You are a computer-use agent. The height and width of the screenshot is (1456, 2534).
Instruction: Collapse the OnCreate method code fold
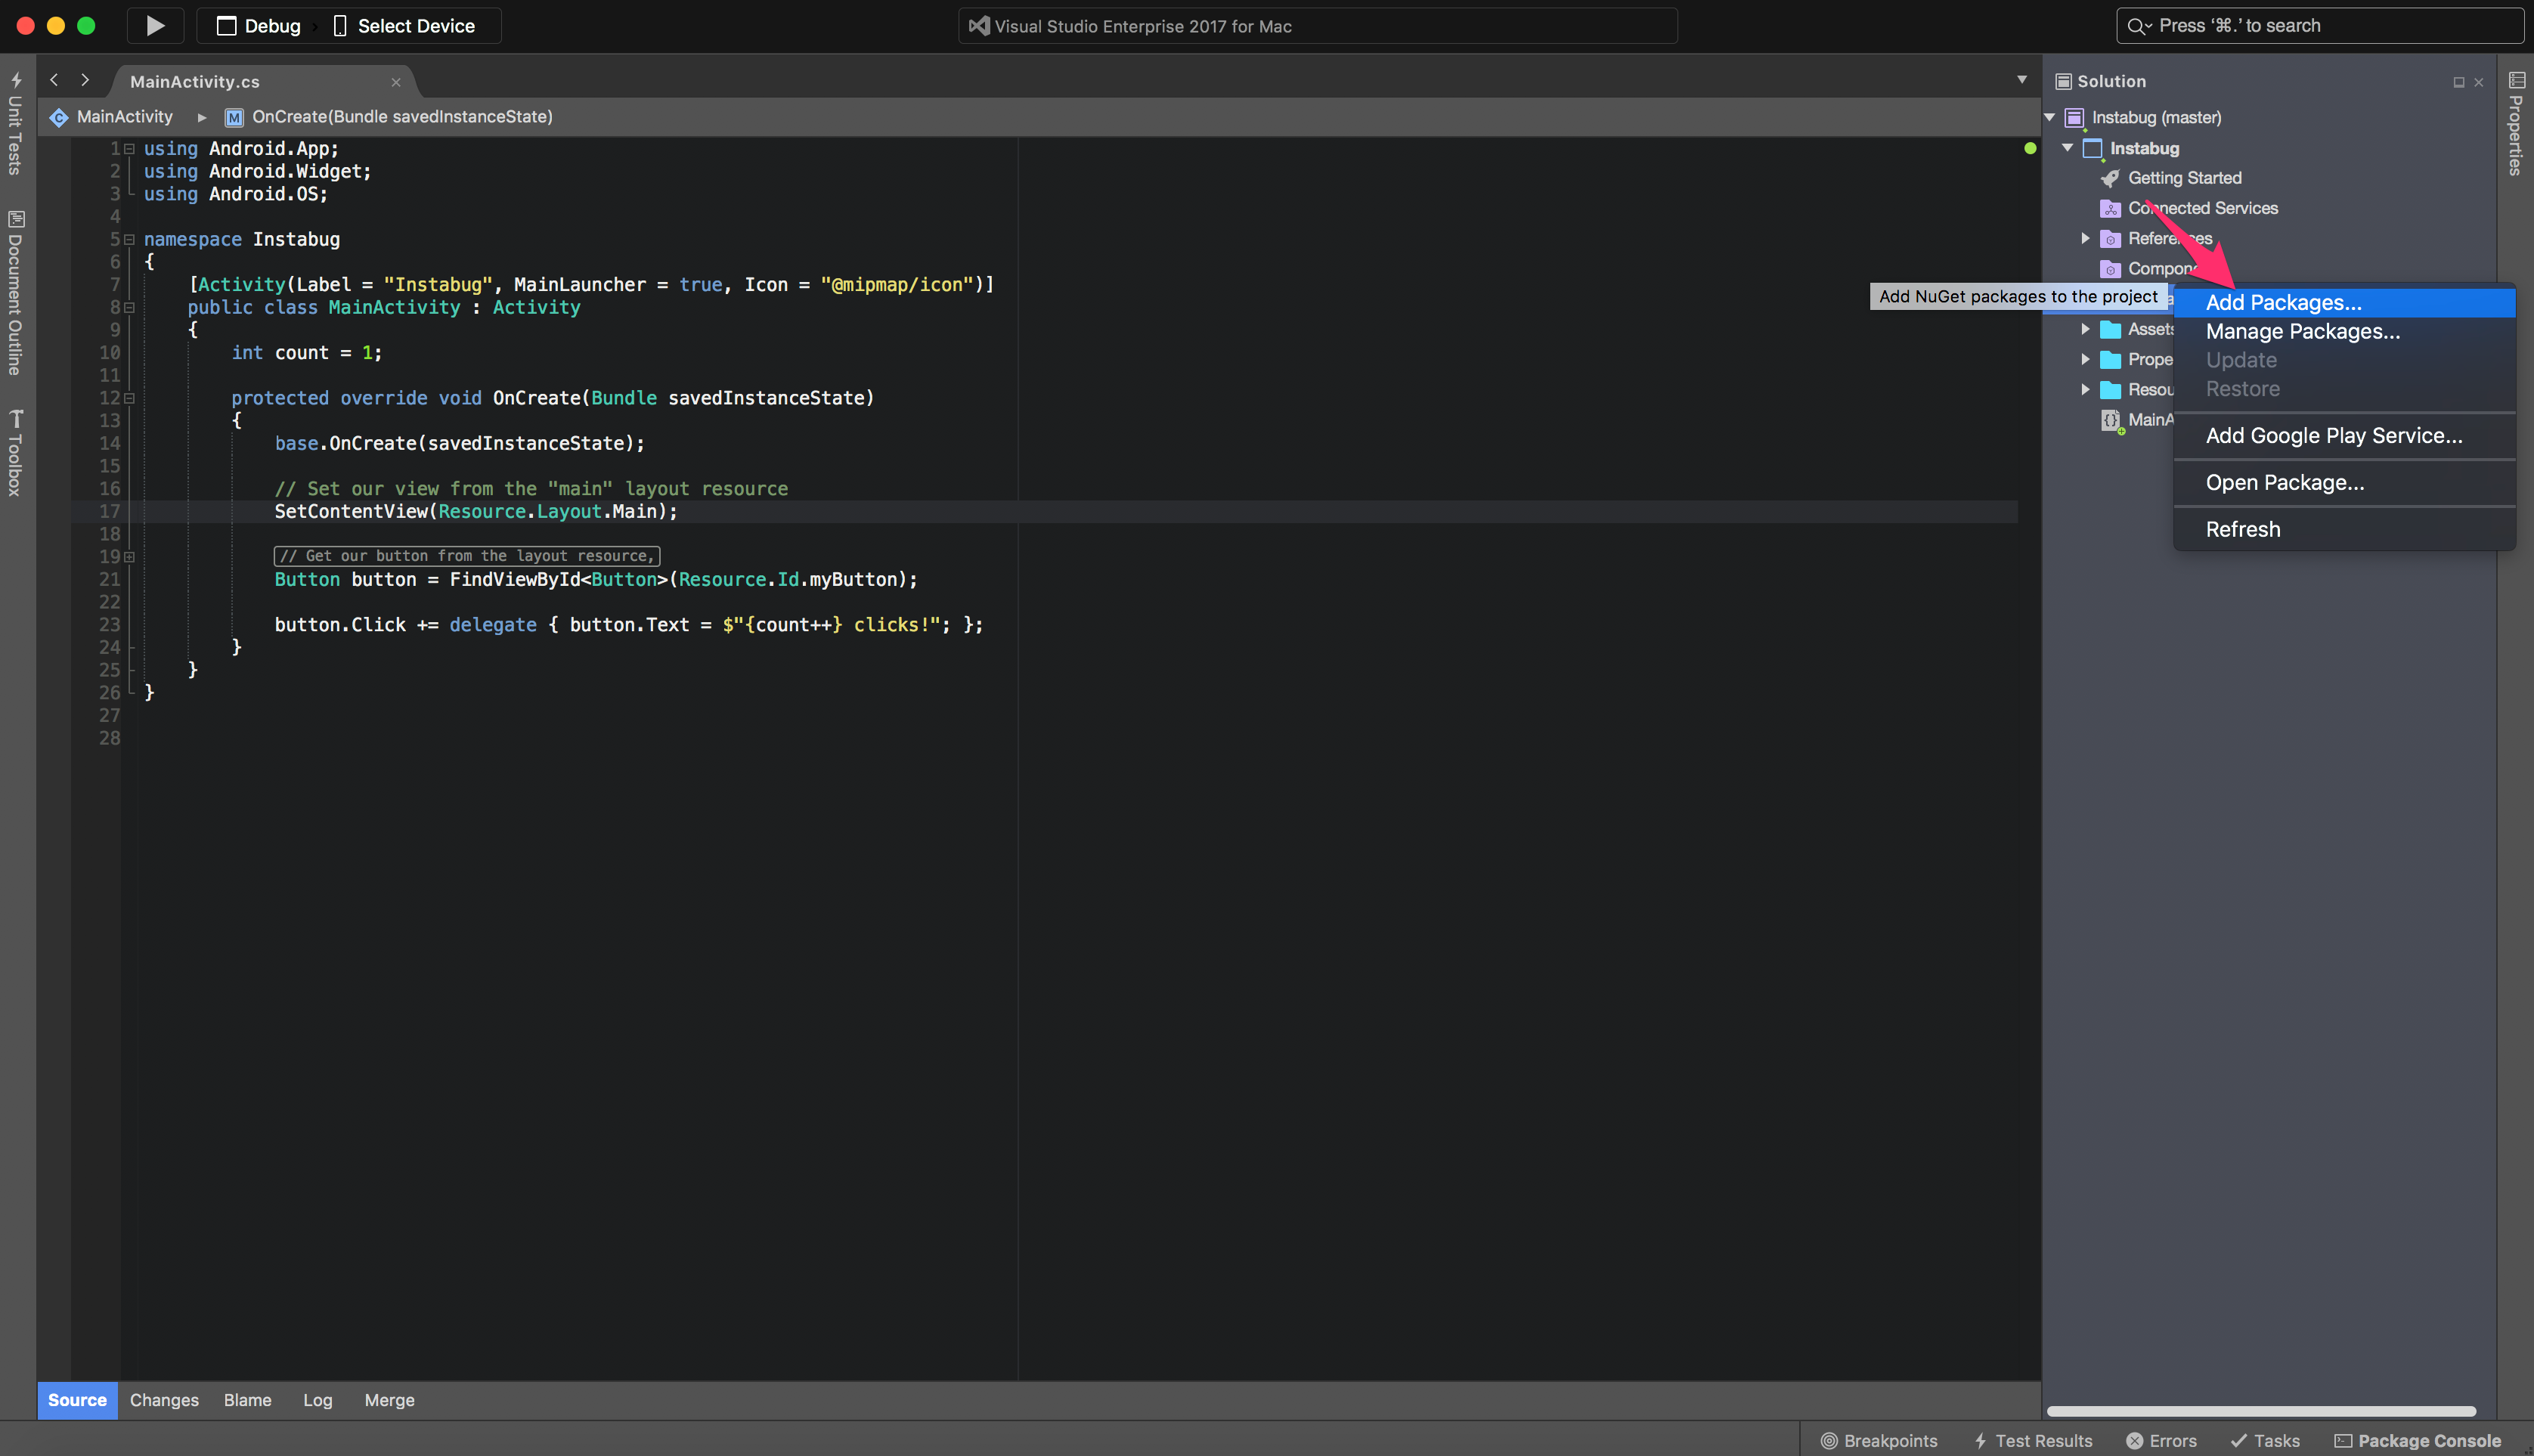[129, 398]
